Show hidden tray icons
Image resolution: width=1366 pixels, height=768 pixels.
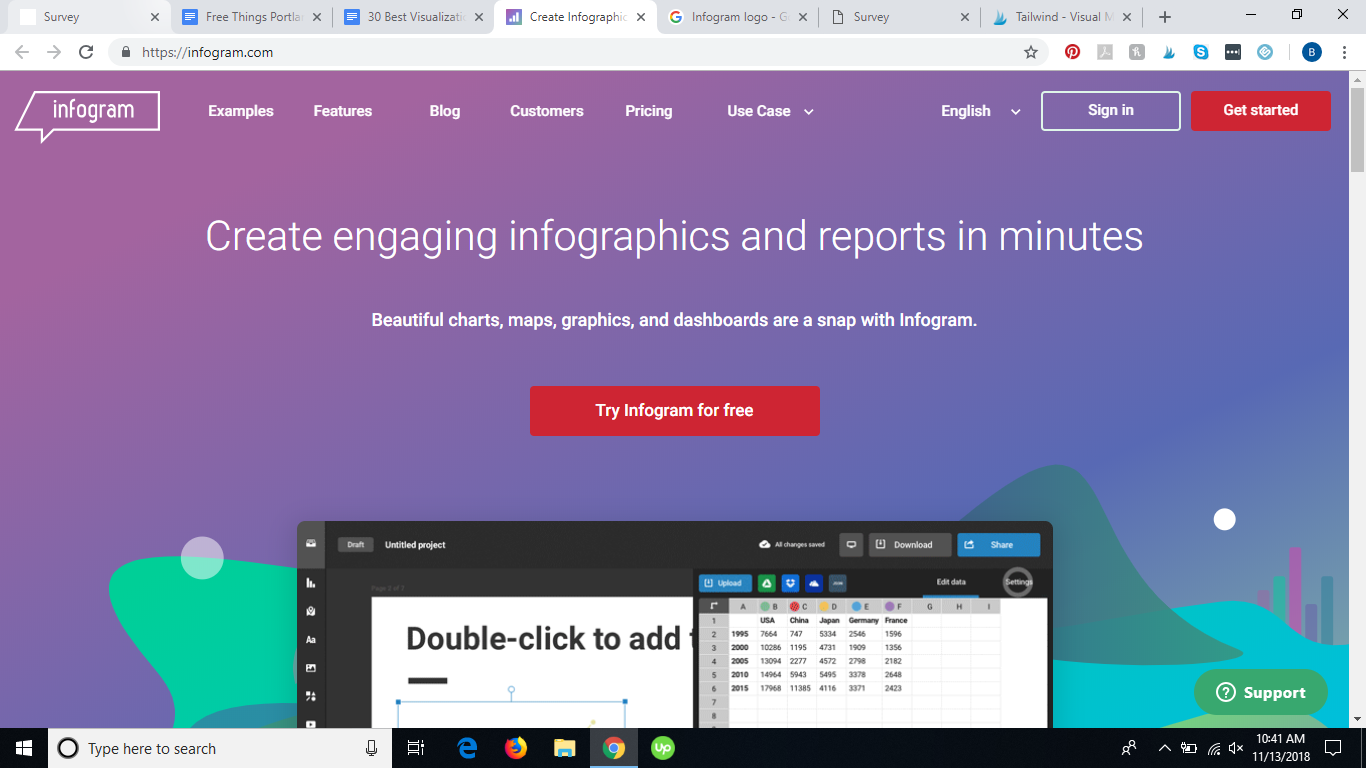[x=1164, y=748]
